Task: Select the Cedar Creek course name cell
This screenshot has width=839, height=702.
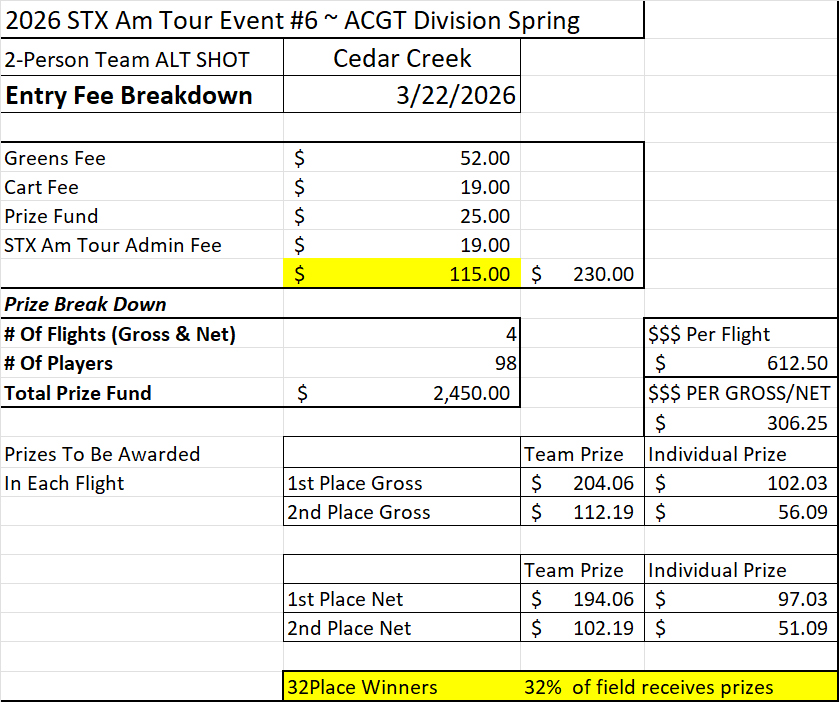Action: point(402,59)
